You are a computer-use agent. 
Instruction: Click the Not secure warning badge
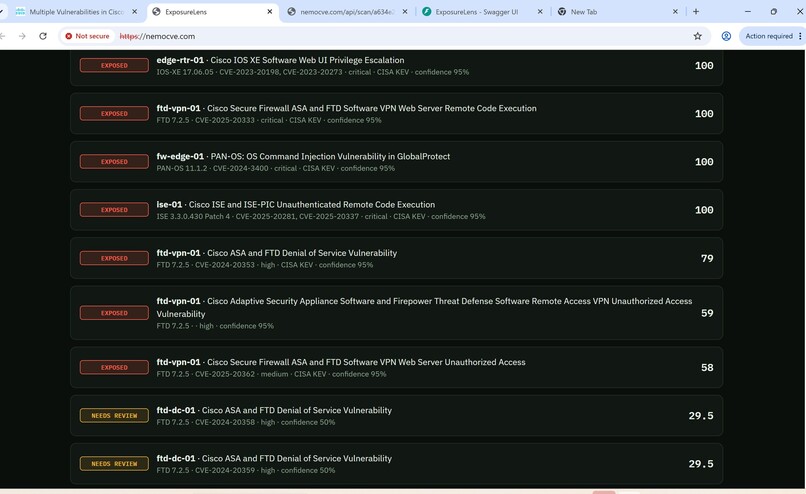(x=87, y=36)
